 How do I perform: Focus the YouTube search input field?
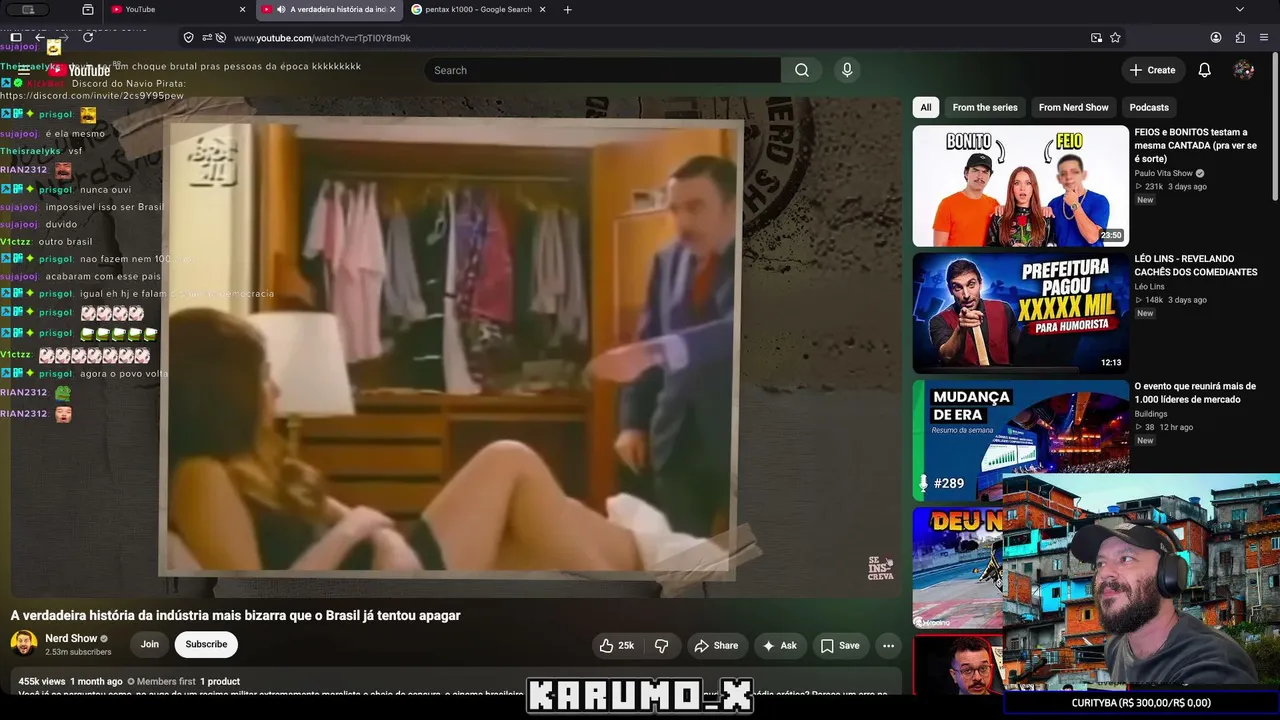click(x=602, y=70)
